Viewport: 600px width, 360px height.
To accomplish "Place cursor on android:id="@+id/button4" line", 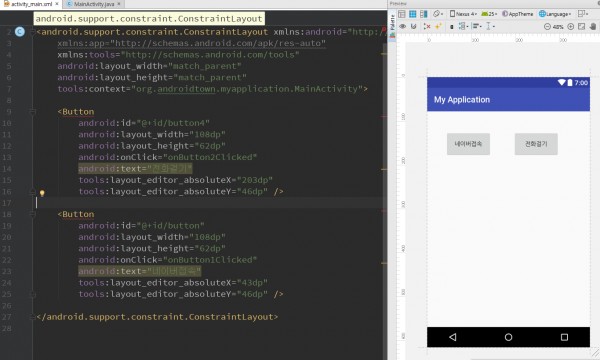I will pos(144,123).
